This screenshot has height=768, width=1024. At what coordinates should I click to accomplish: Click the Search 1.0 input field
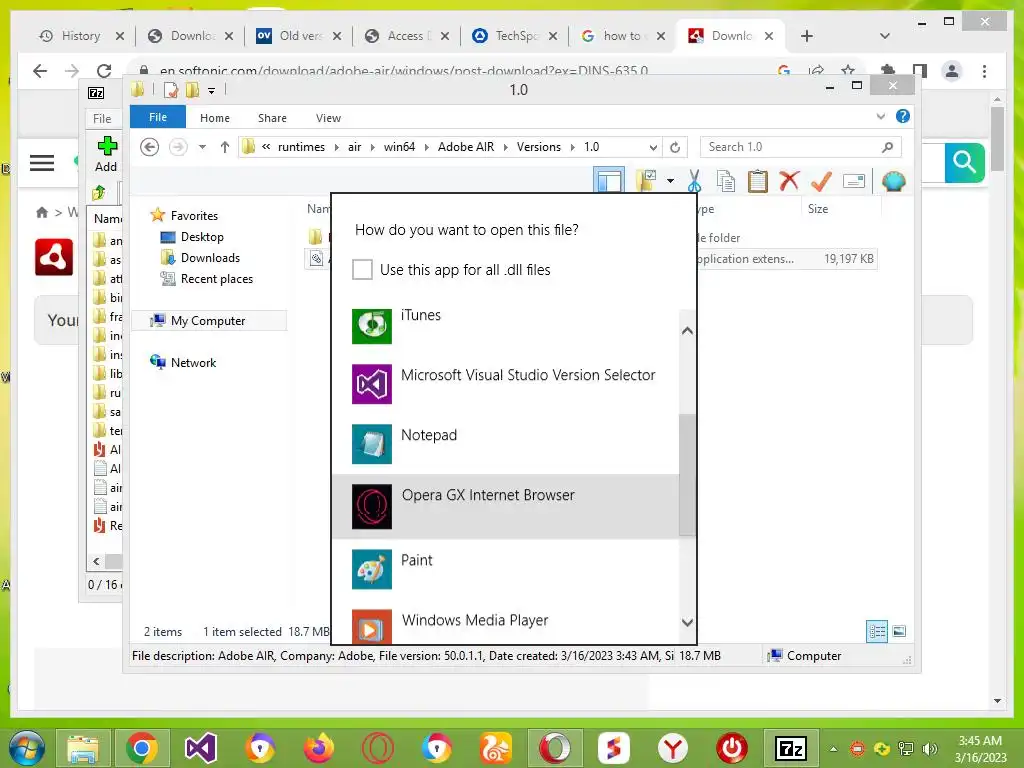click(800, 147)
